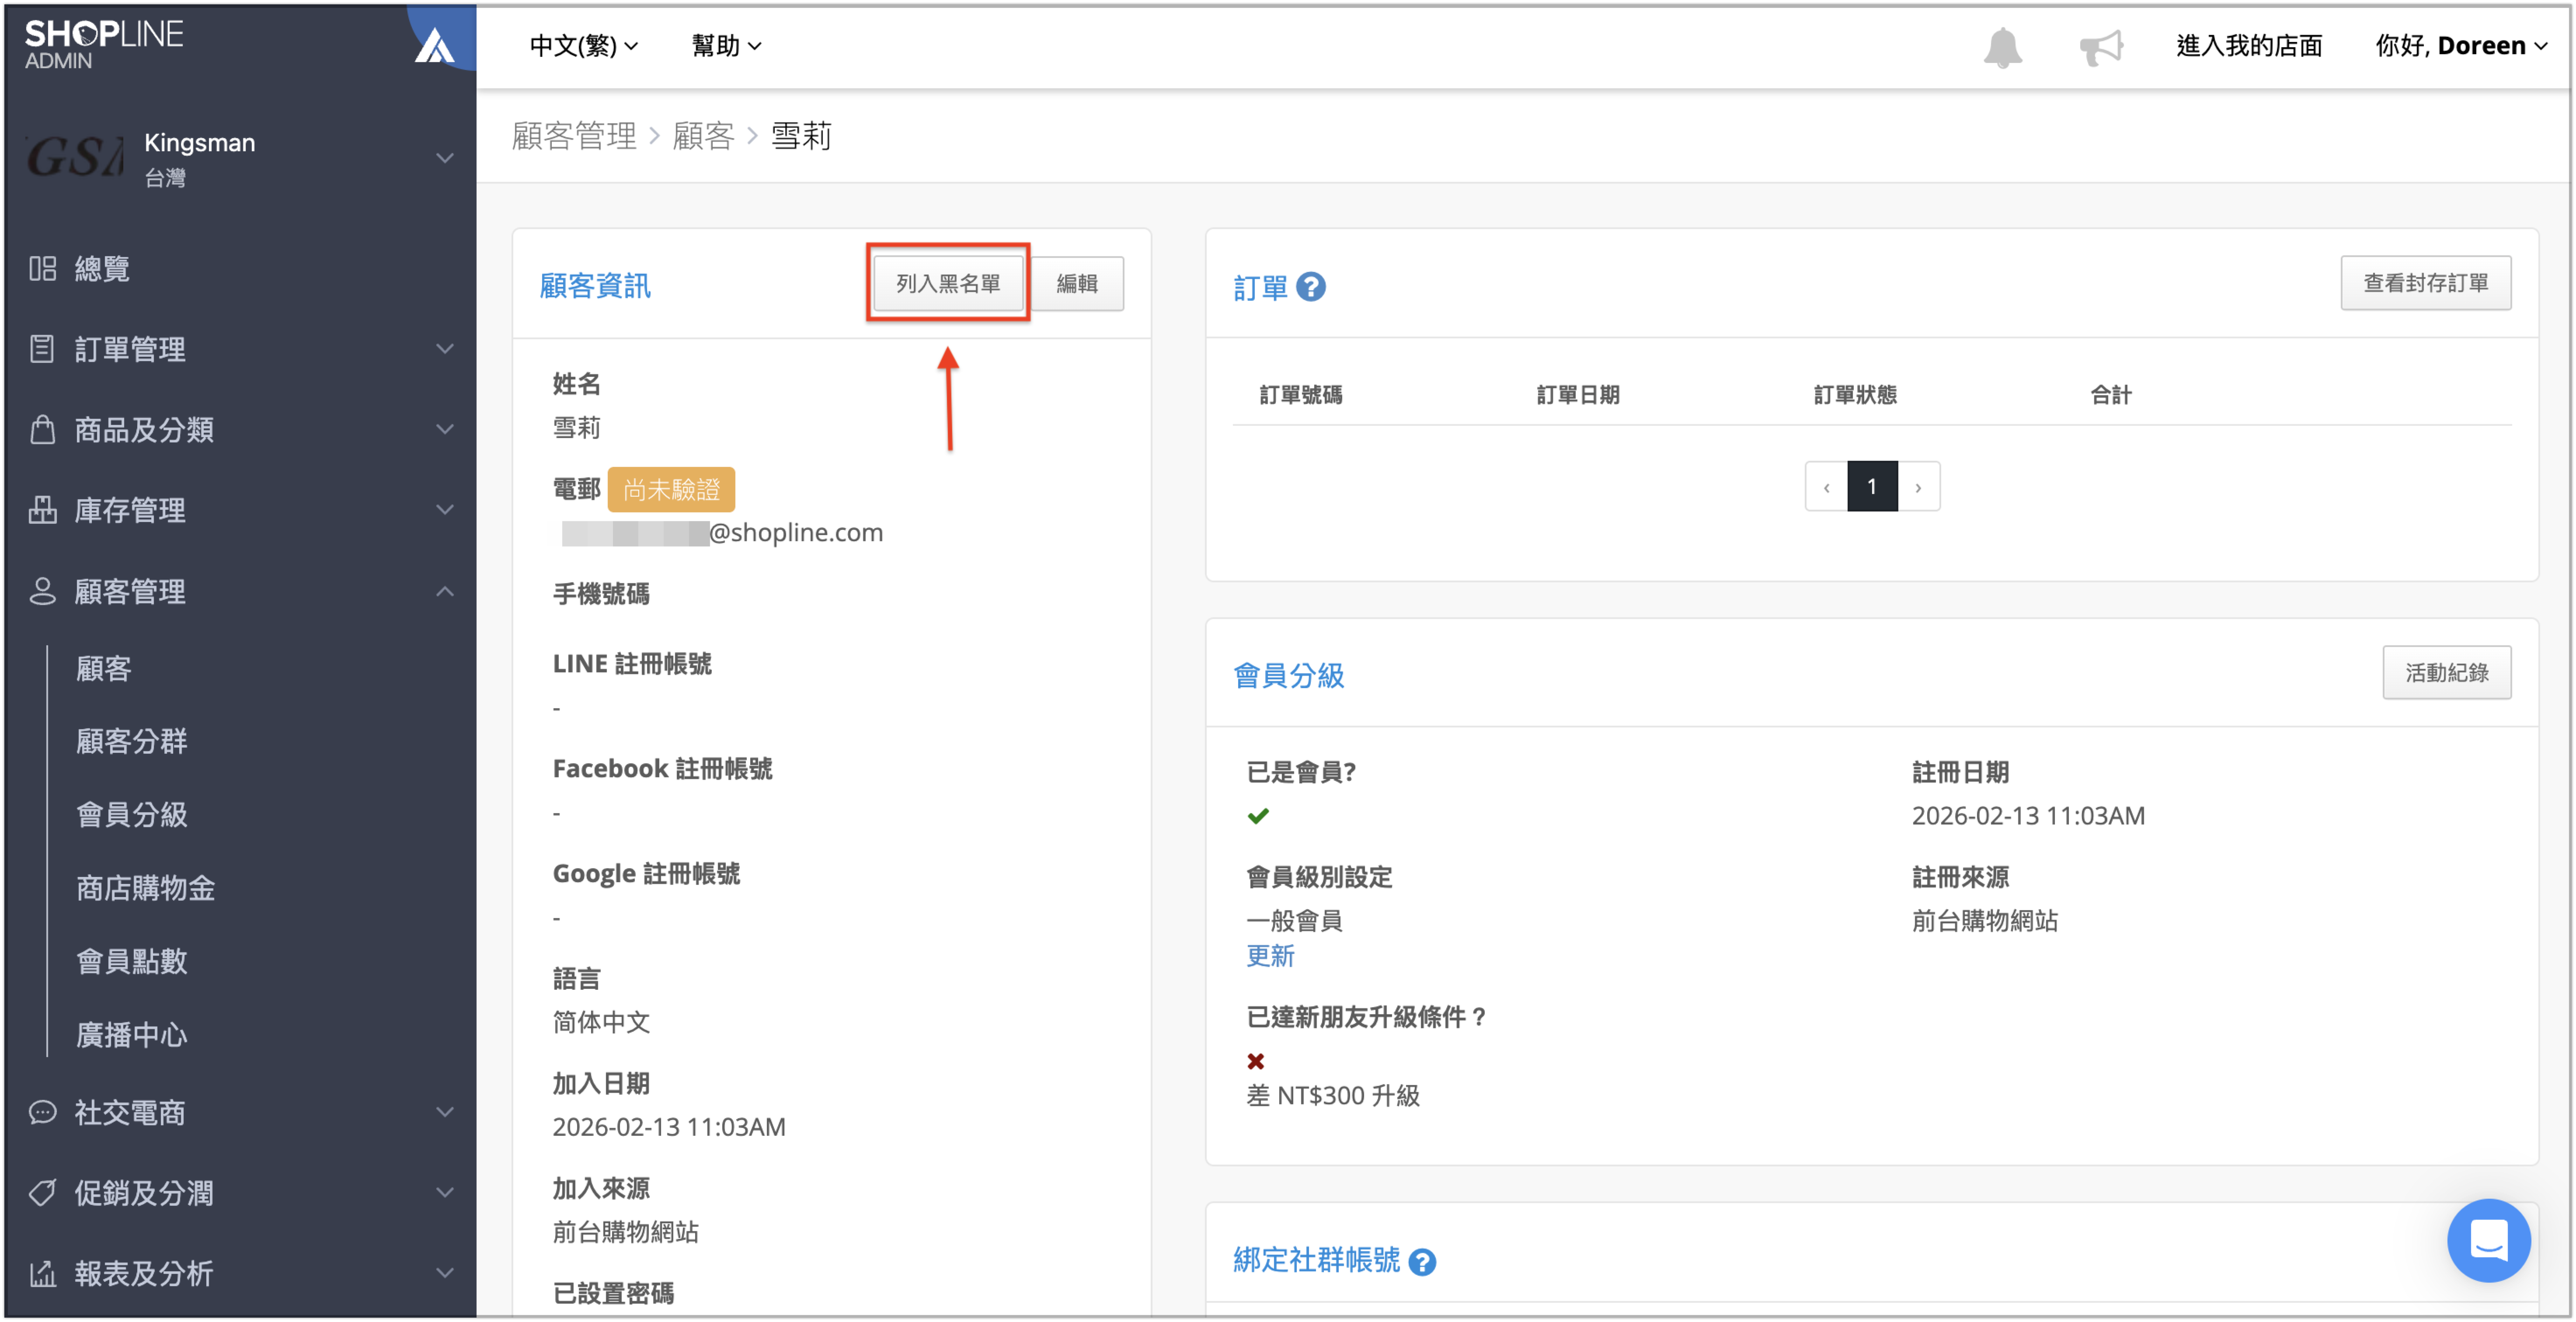This screenshot has width=2576, height=1322.
Task: Click the 促銷及分潤 tag icon
Action: point(42,1192)
